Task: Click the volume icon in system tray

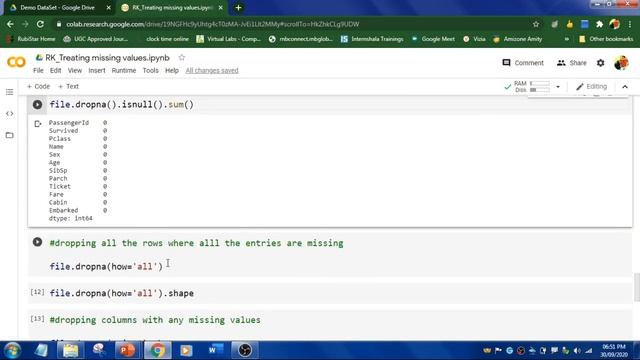Action: pyautogui.click(x=577, y=351)
